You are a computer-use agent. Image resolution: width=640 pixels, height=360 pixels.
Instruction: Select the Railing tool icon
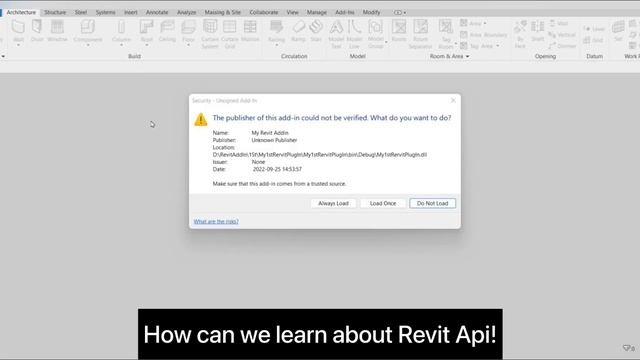(x=276, y=27)
